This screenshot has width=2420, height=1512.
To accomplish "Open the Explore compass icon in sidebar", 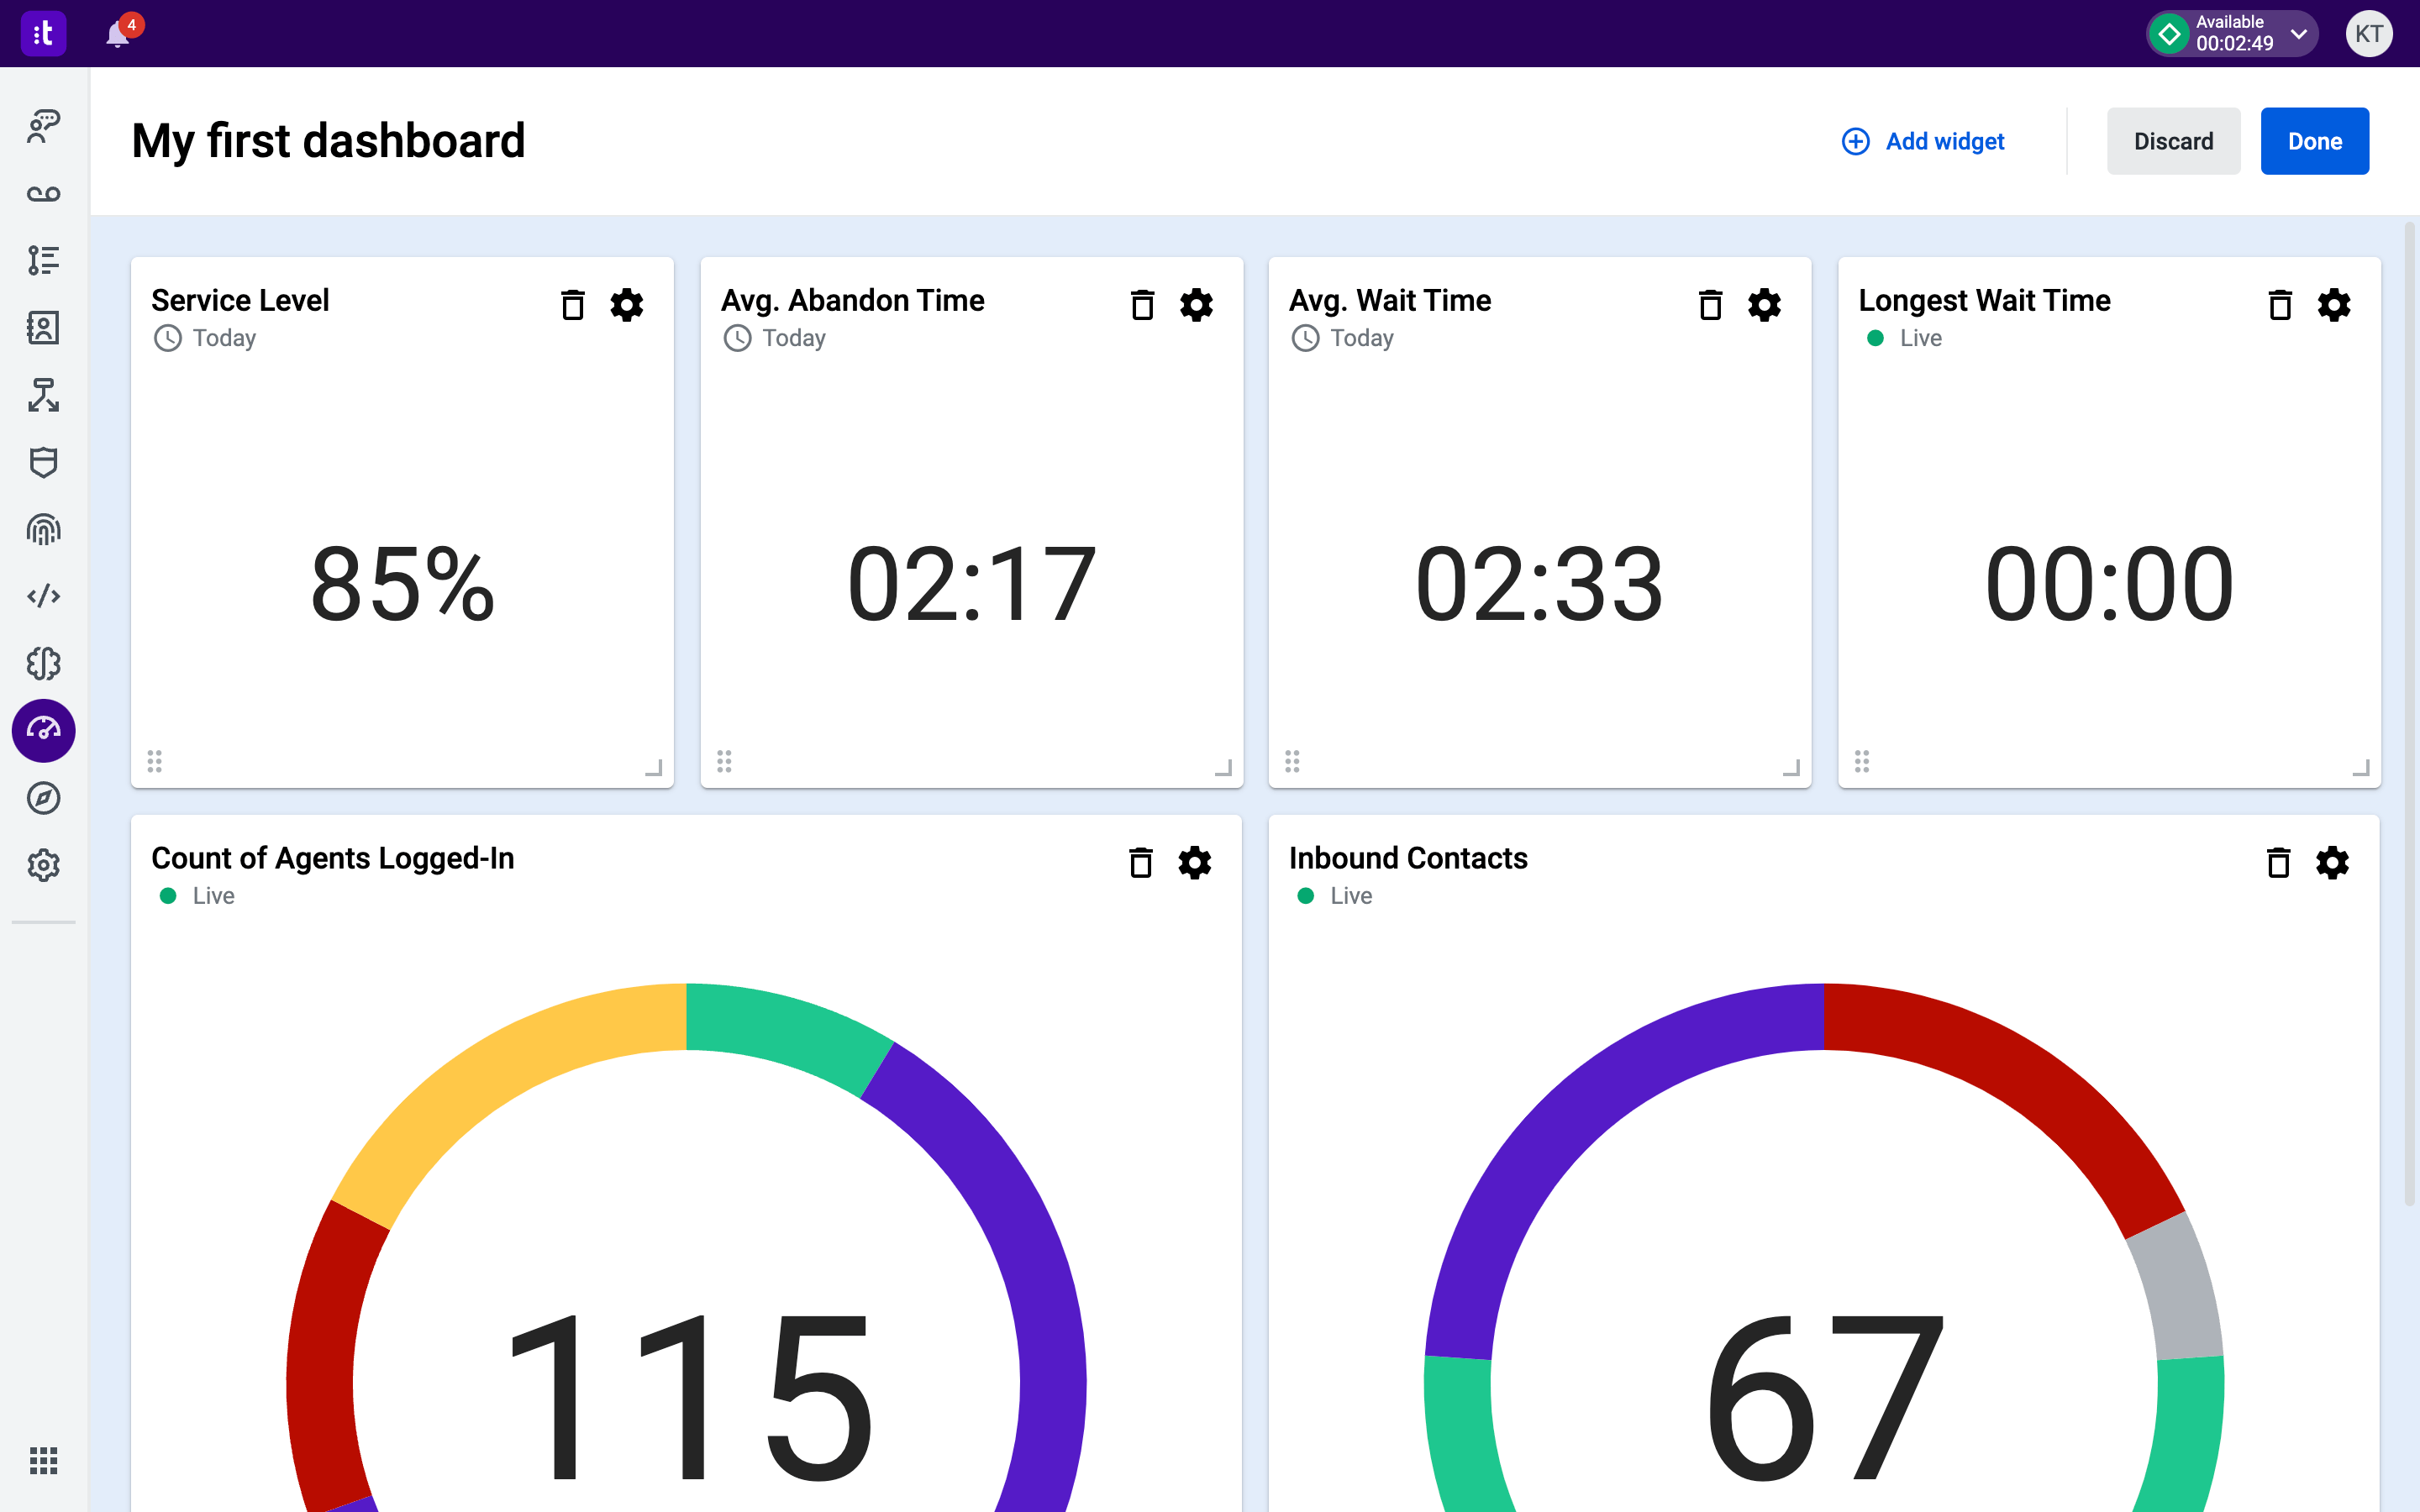I will point(43,798).
